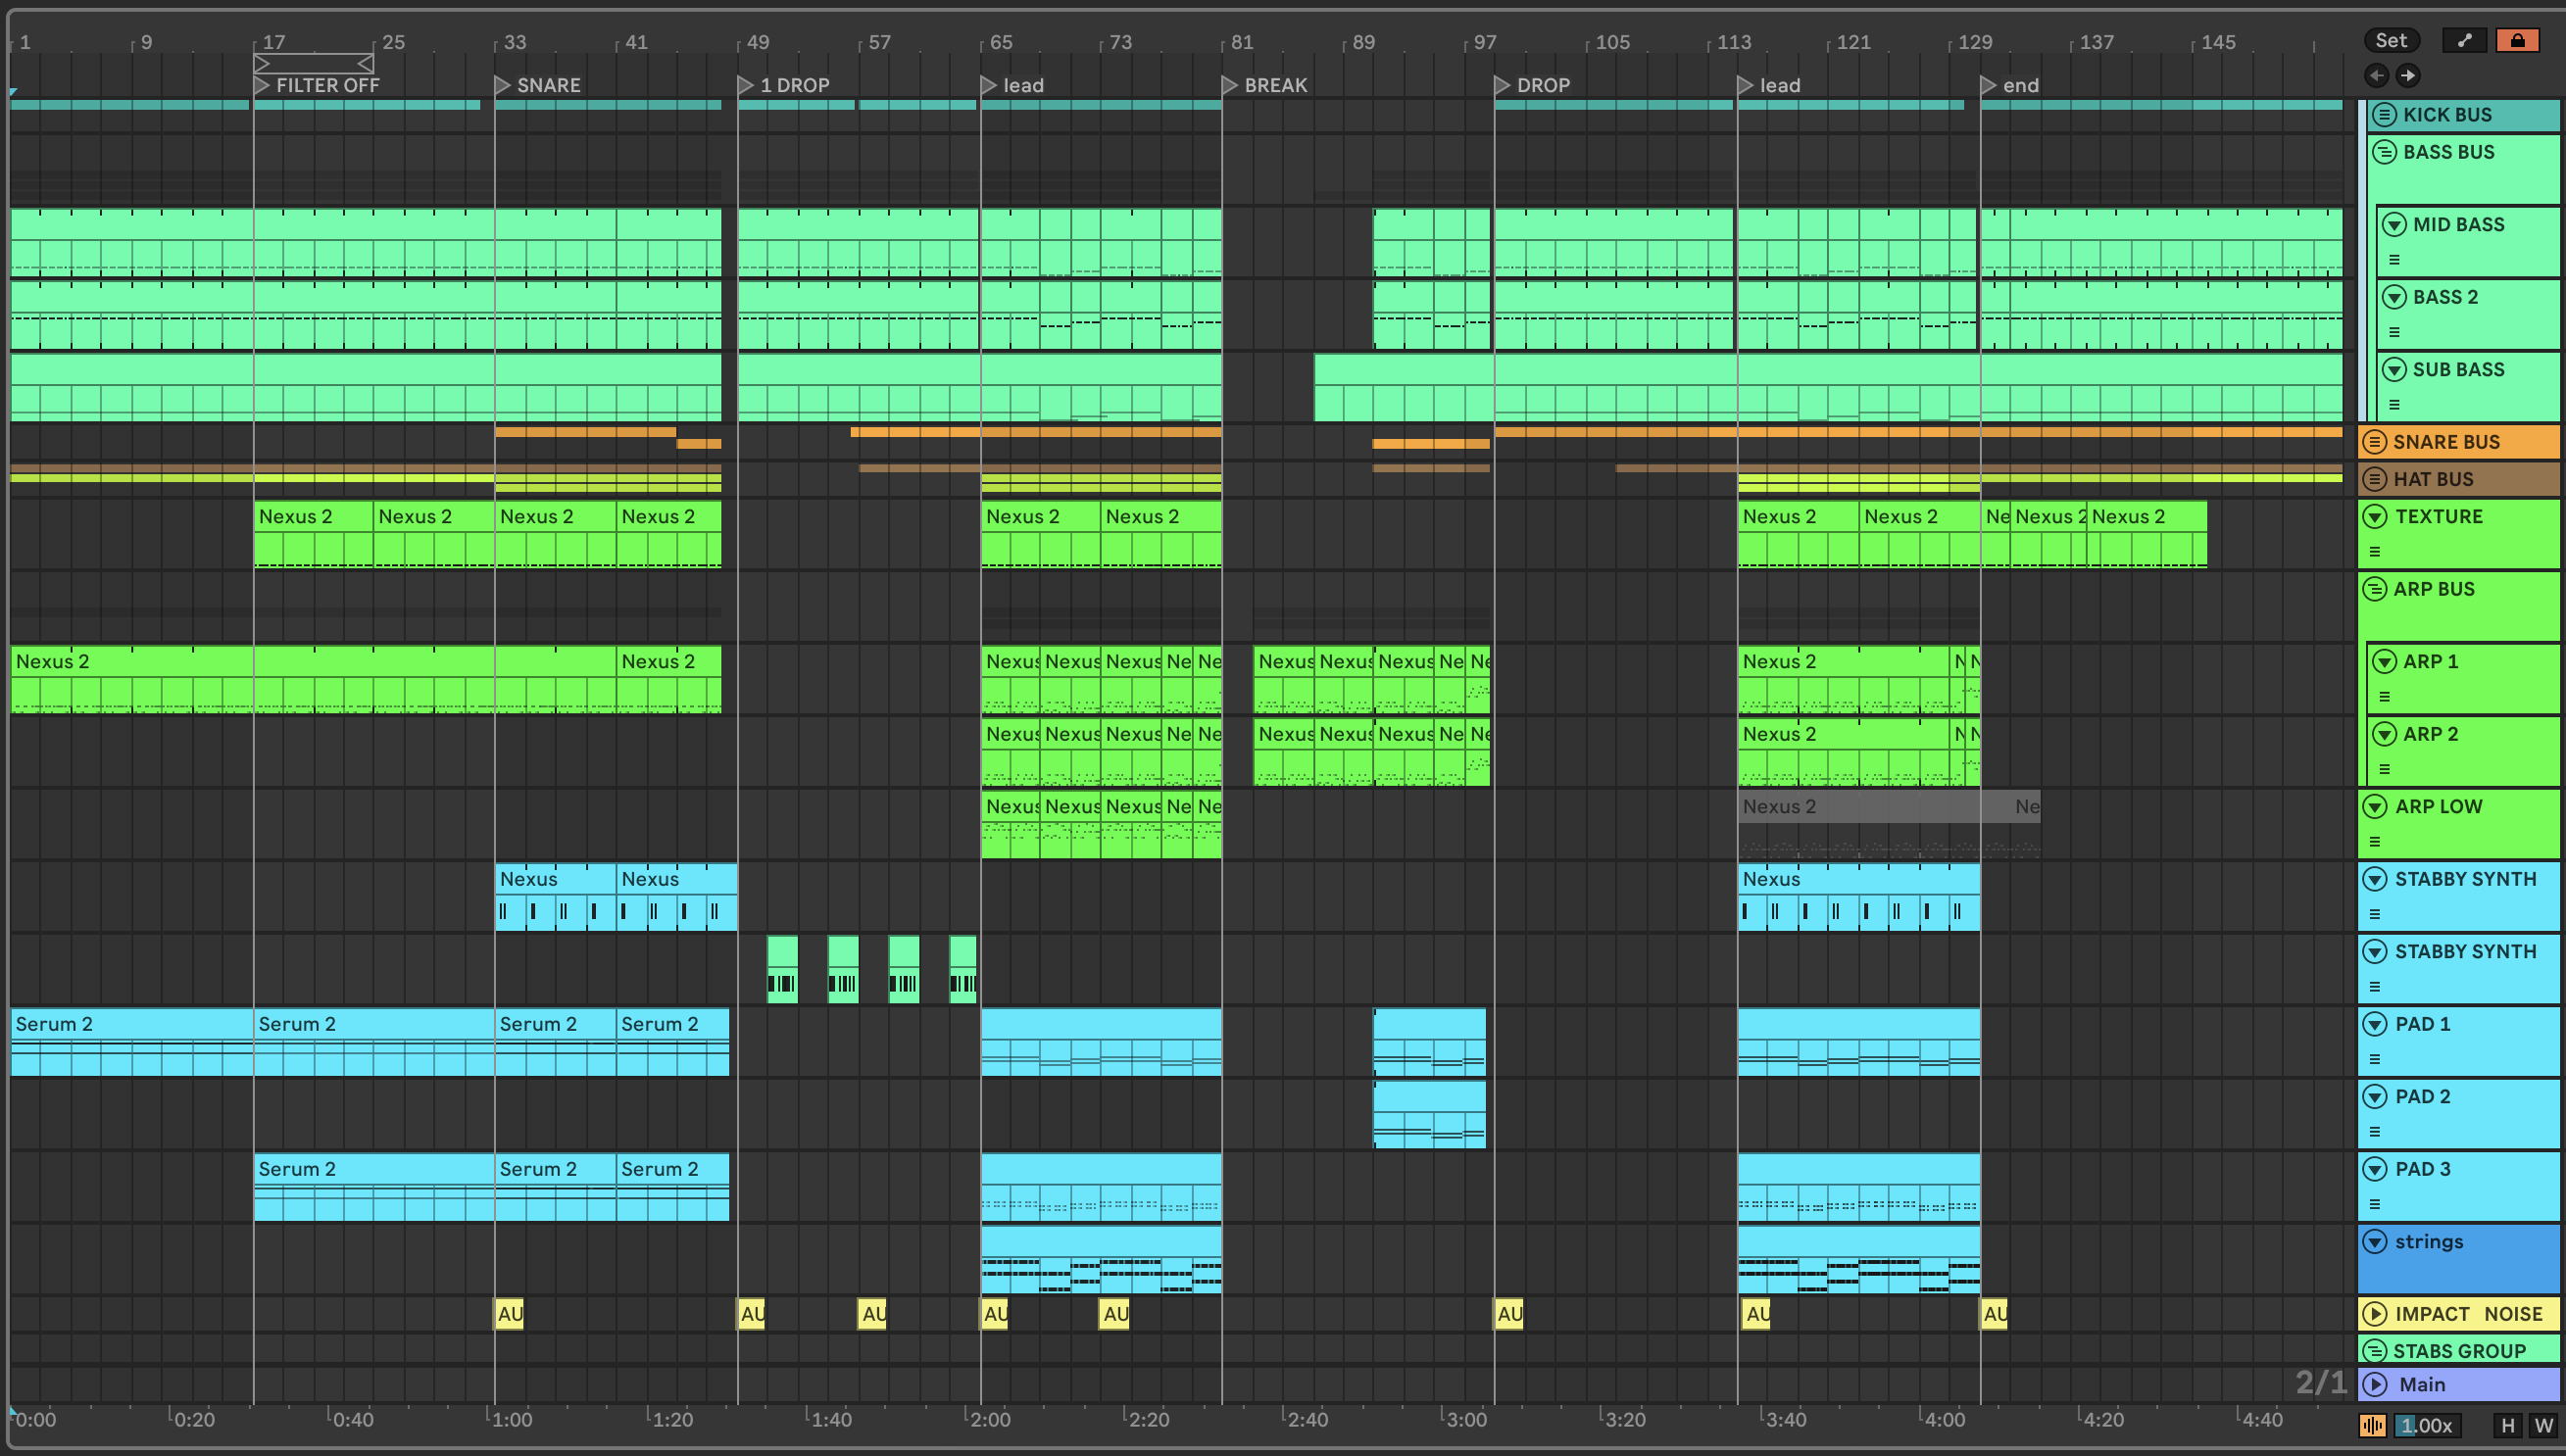
Task: Select the 1 DROP locator marker
Action: [745, 85]
